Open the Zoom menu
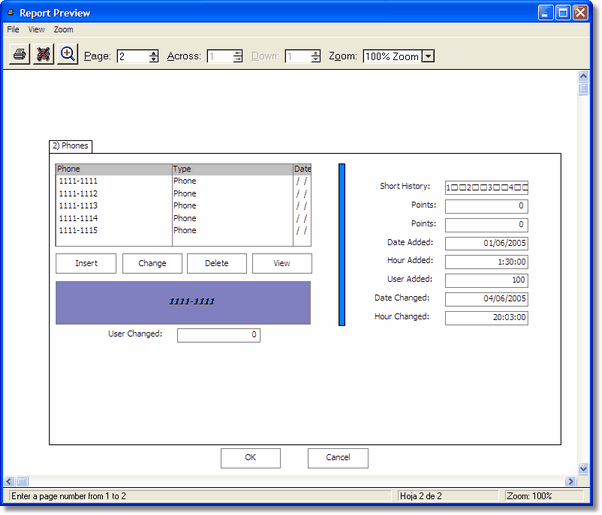Screen dimensions: 602x515 click(63, 30)
